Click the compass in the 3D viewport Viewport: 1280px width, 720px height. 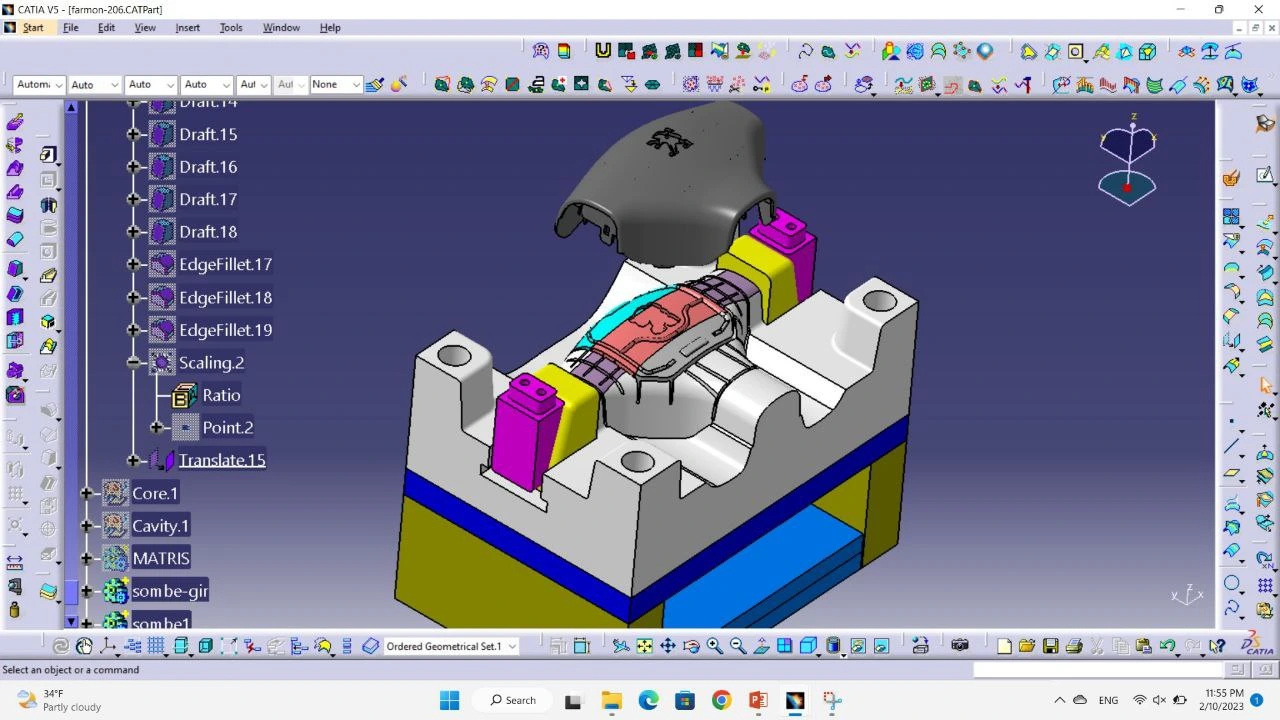click(1127, 160)
